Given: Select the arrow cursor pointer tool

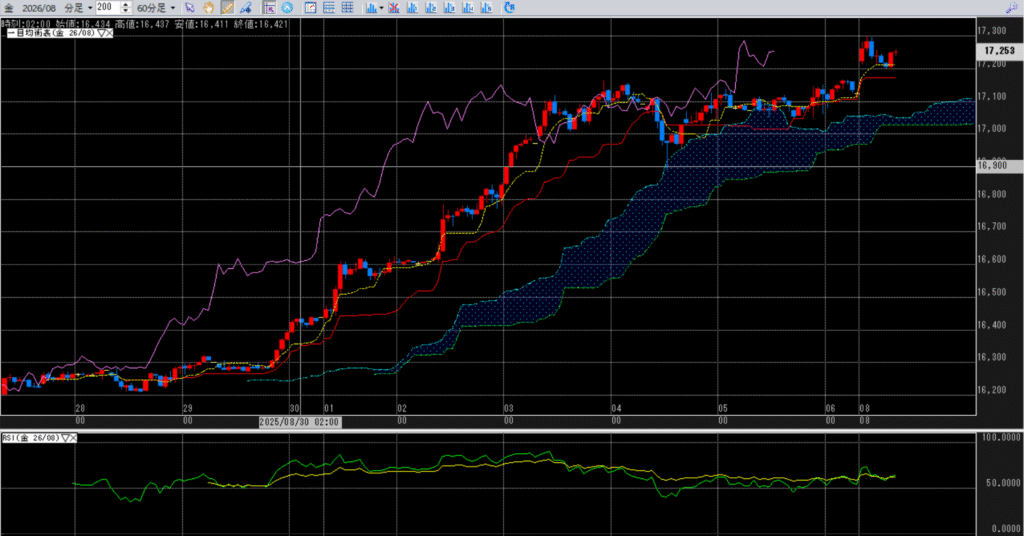Looking at the screenshot, I should pos(190,8).
